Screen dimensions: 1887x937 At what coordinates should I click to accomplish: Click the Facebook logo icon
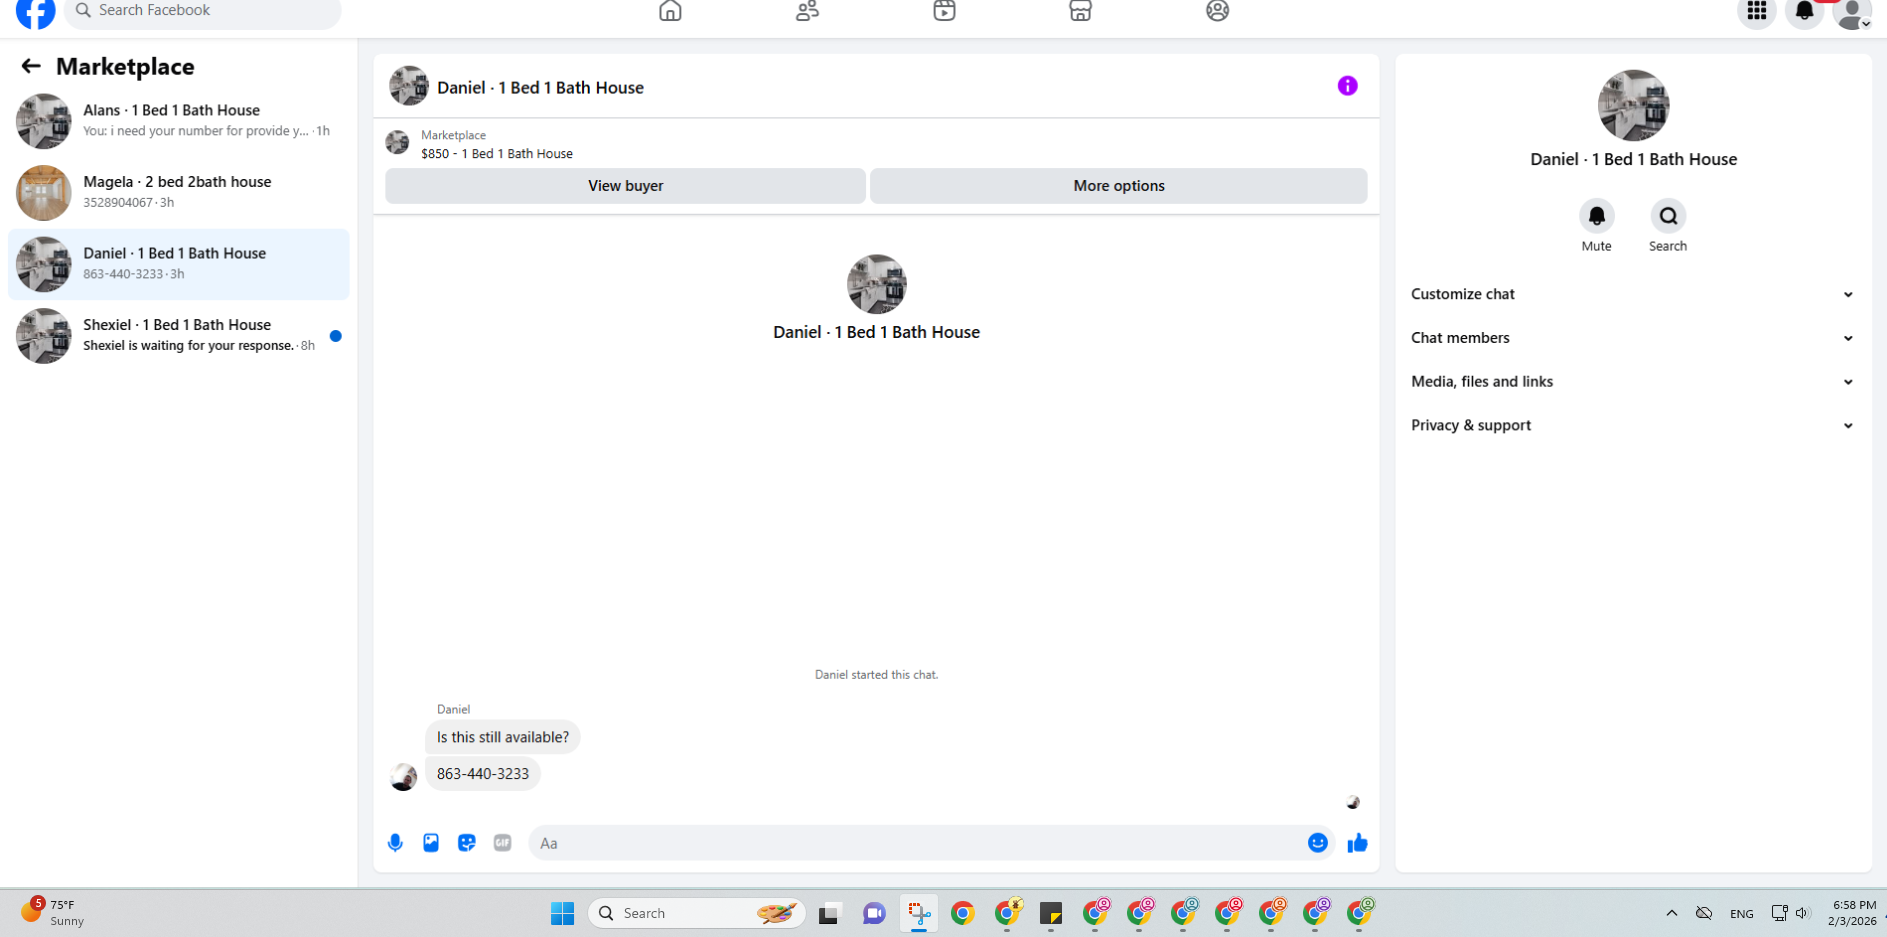pos(36,12)
